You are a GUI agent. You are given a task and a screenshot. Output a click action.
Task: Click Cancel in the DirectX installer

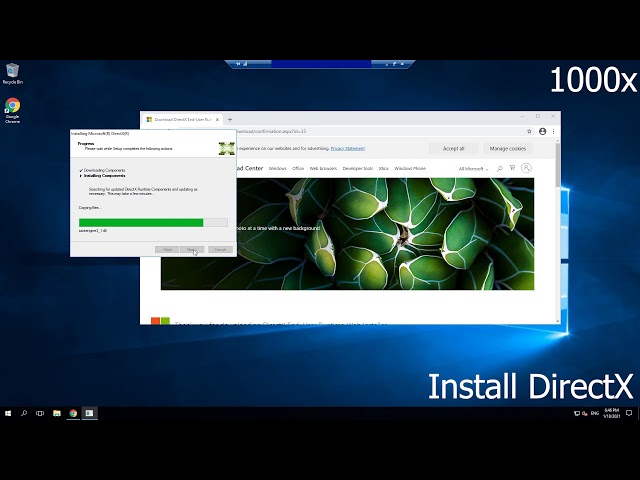(220, 249)
